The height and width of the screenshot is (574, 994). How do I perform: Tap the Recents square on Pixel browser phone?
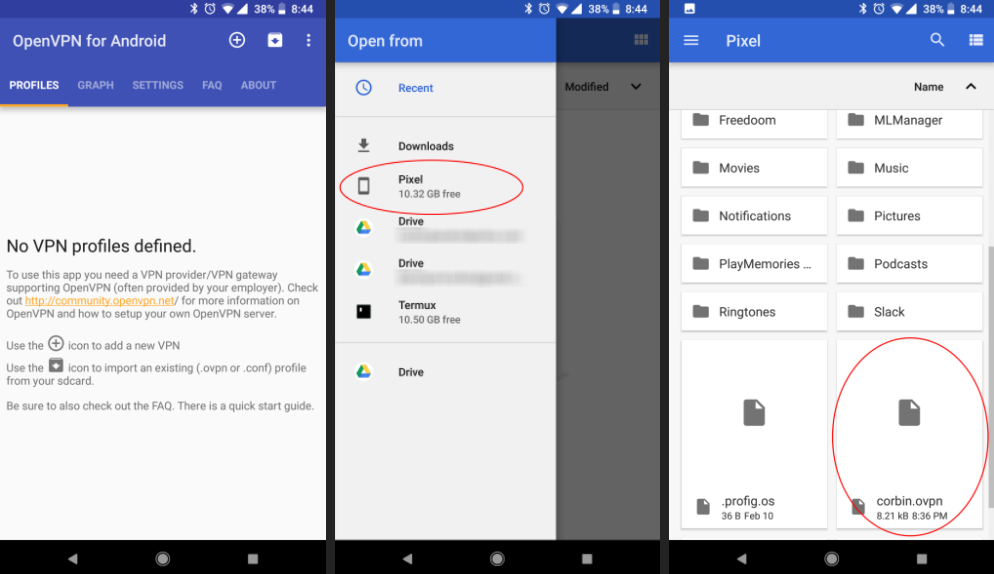coord(922,559)
